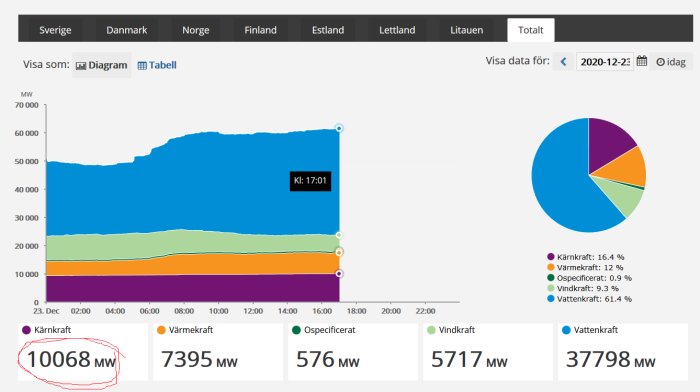Image resolution: width=700 pixels, height=392 pixels.
Task: Select the 10068 MW Kärnkraft value
Action: (x=71, y=359)
